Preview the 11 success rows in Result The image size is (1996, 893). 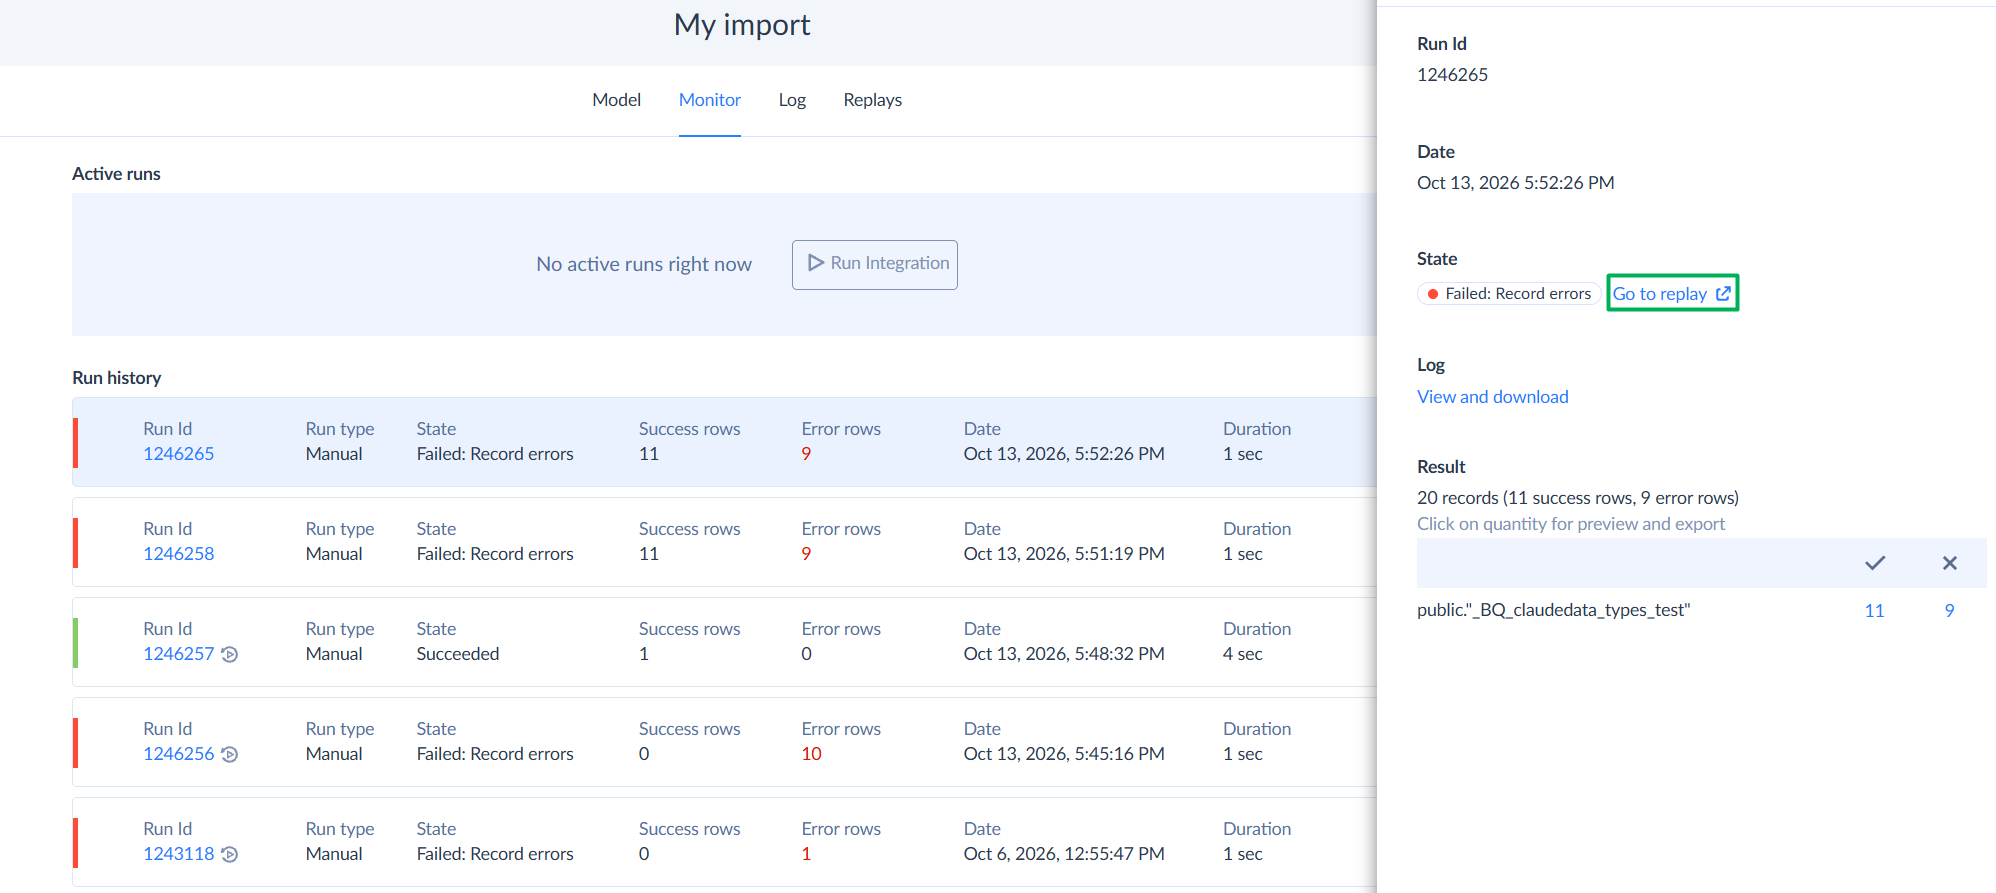coord(1875,611)
